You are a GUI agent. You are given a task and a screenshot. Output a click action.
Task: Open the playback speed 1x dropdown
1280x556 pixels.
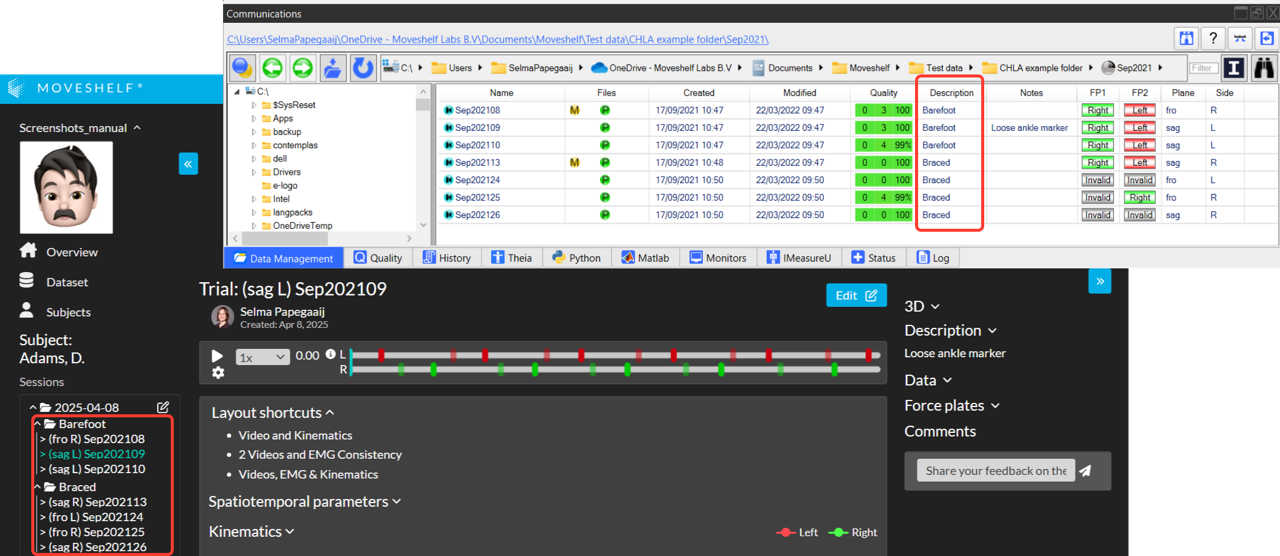pos(262,356)
